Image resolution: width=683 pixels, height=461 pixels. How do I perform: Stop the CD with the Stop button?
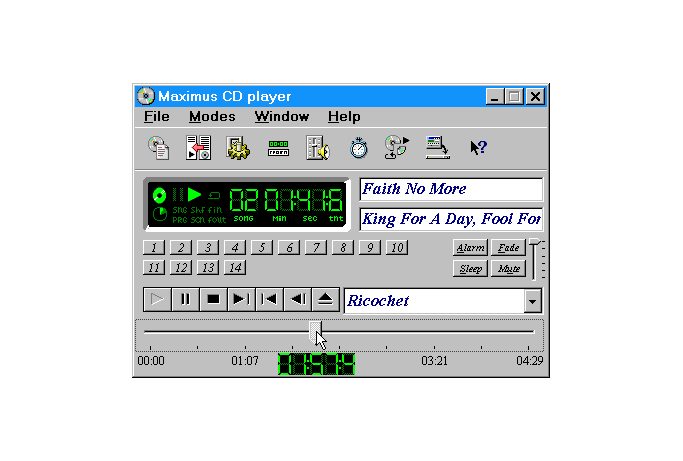coord(213,299)
